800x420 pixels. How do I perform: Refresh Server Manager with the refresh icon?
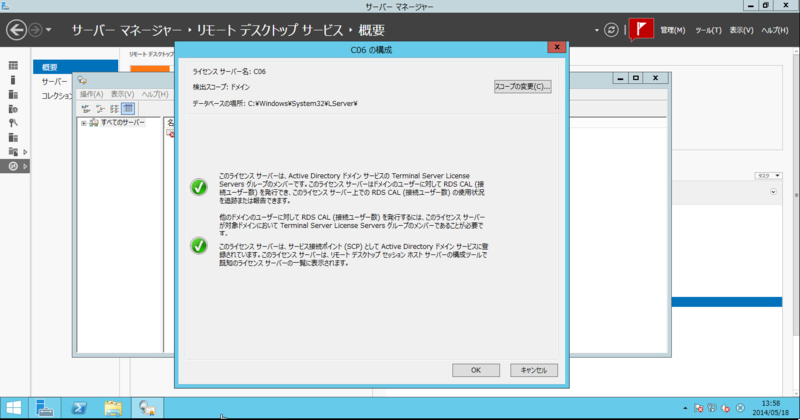click(611, 30)
